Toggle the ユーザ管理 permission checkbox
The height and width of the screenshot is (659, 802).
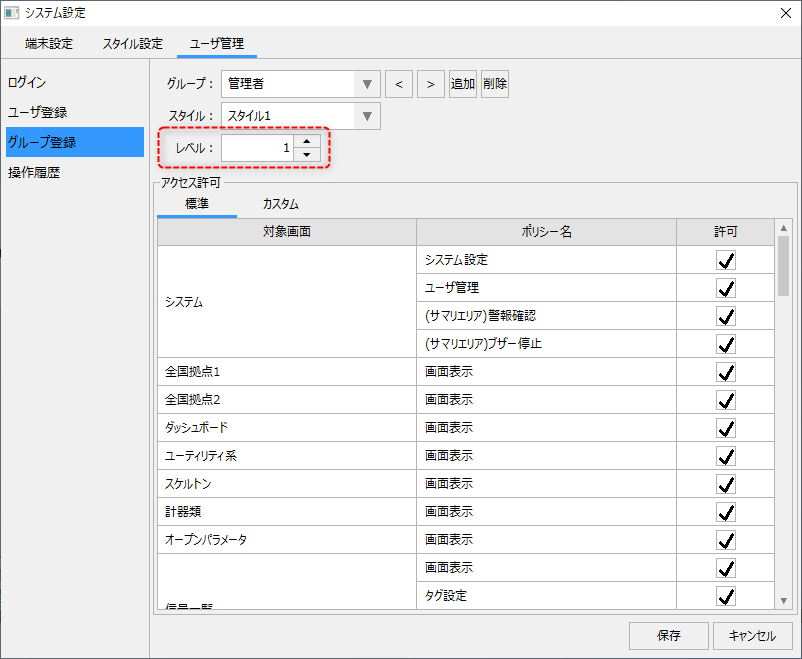726,288
